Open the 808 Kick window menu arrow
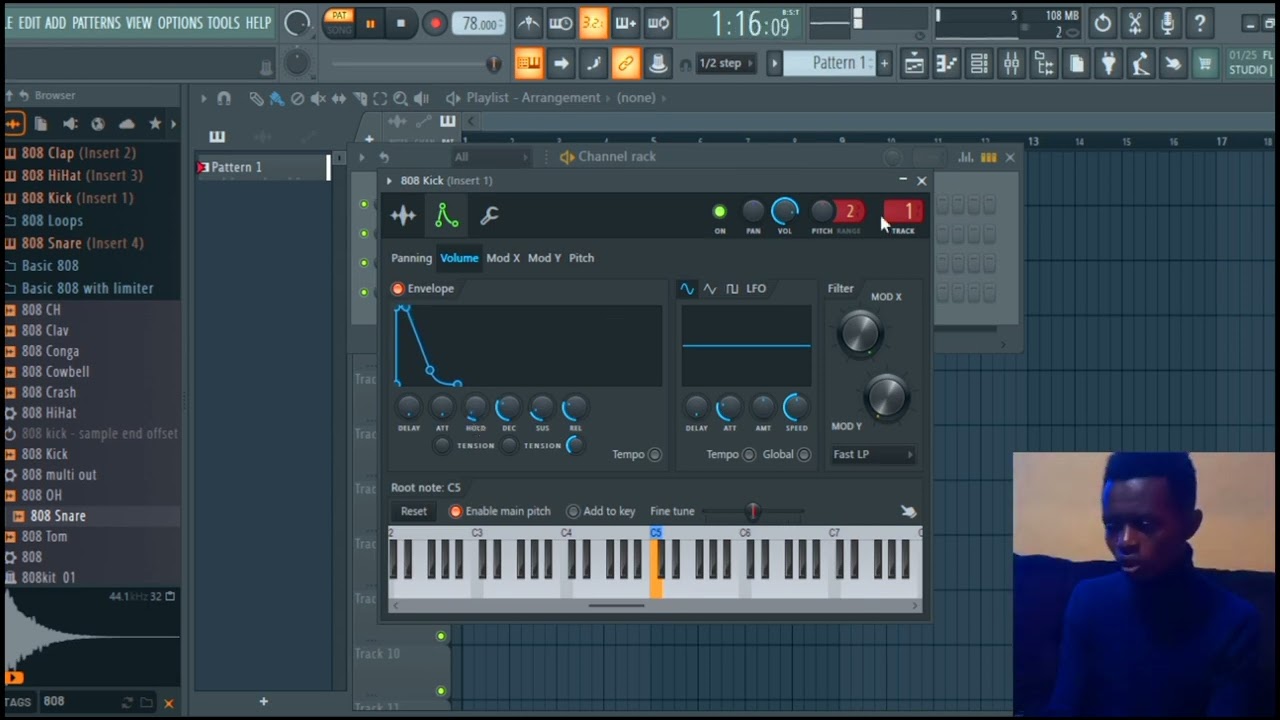The width and height of the screenshot is (1280, 720). pyautogui.click(x=389, y=181)
